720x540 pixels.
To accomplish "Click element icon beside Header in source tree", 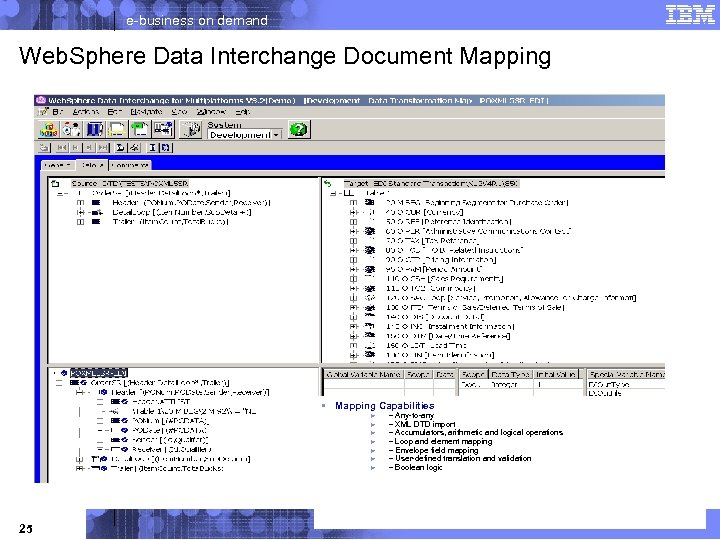I will pos(96,202).
